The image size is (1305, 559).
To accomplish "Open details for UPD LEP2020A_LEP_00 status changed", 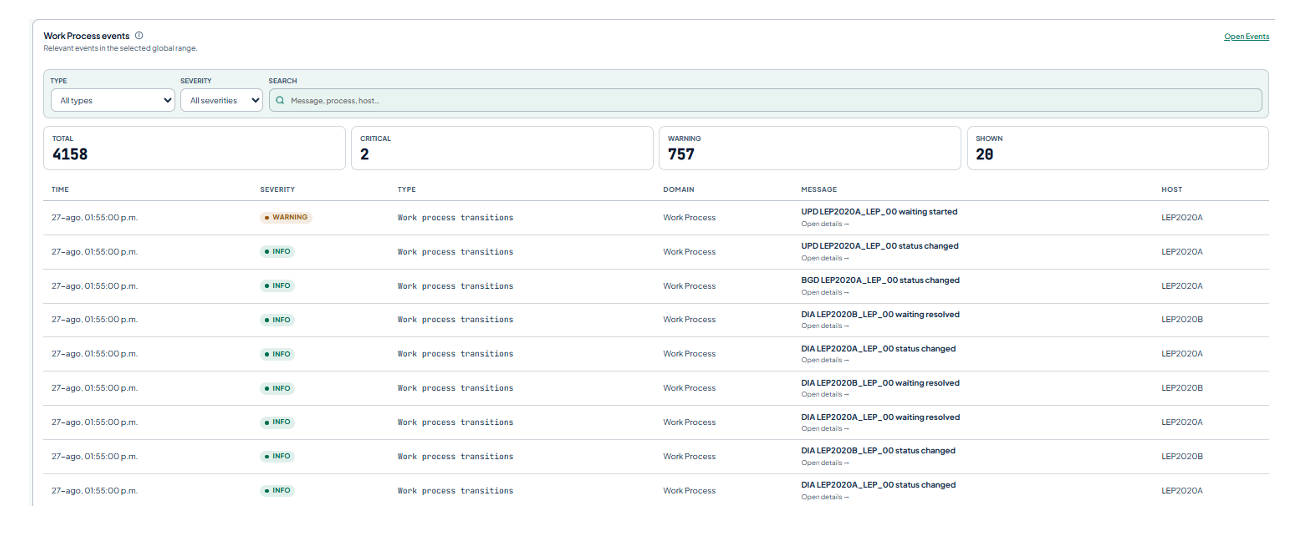I will (825, 258).
